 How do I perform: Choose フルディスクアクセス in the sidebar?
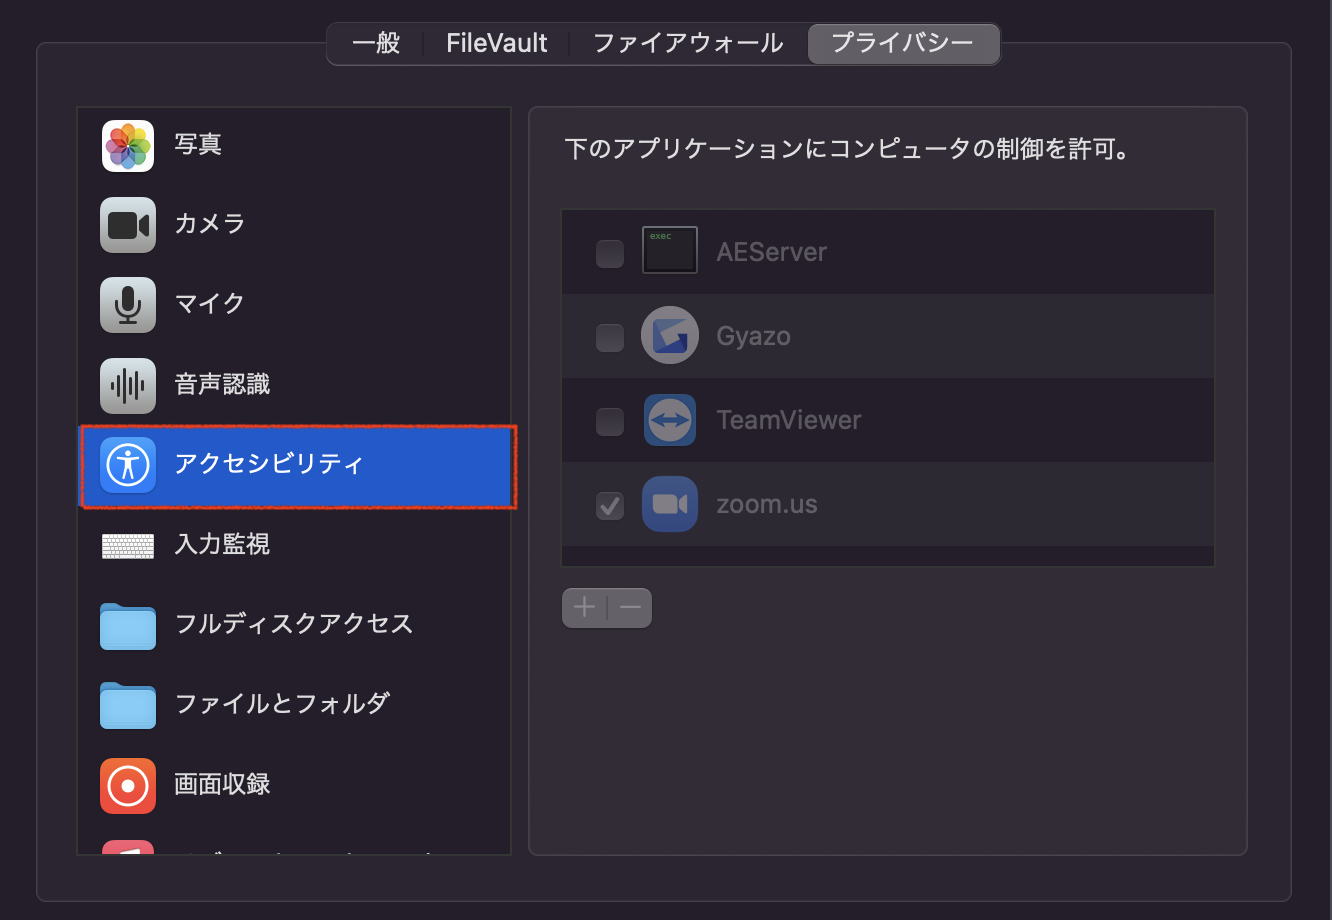[x=294, y=625]
